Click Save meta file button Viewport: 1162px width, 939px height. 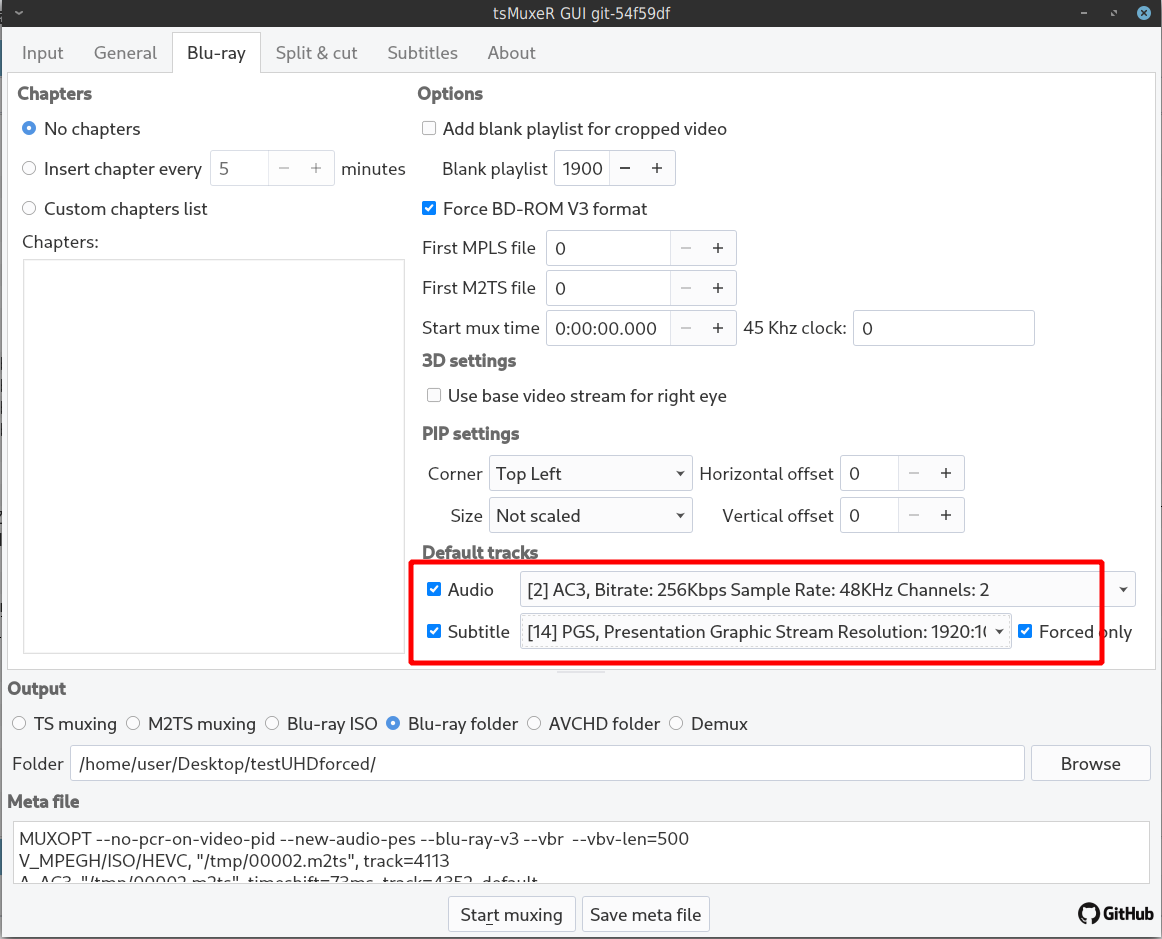point(645,915)
